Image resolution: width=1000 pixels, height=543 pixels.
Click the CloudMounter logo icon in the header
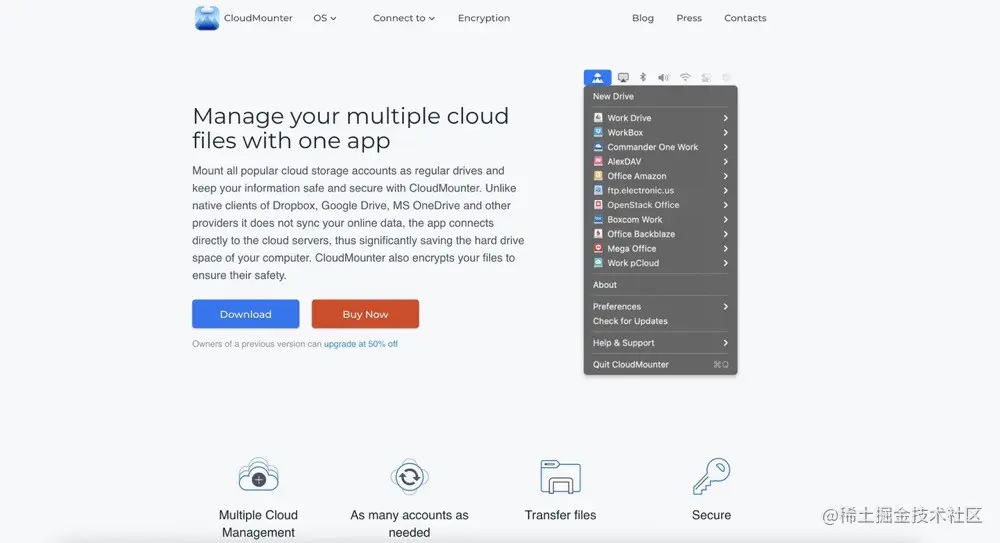[x=207, y=18]
